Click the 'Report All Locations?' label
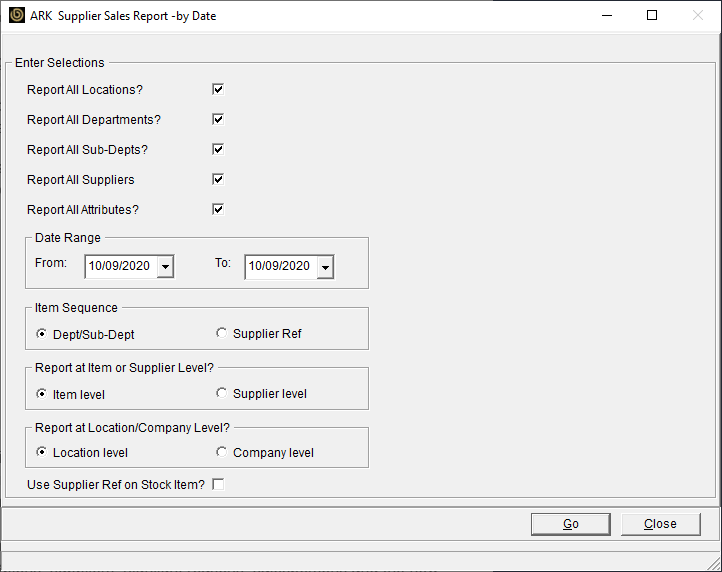The width and height of the screenshot is (722, 572). (85, 90)
